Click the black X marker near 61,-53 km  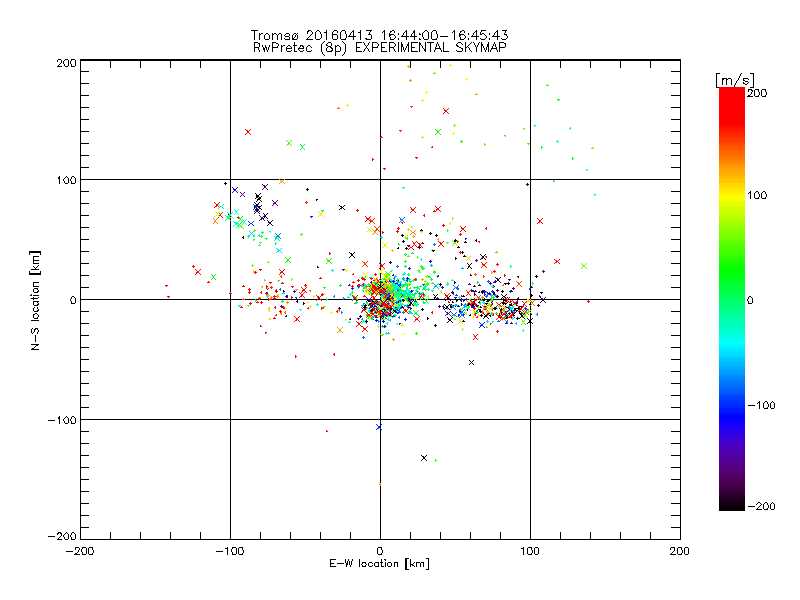click(x=471, y=363)
